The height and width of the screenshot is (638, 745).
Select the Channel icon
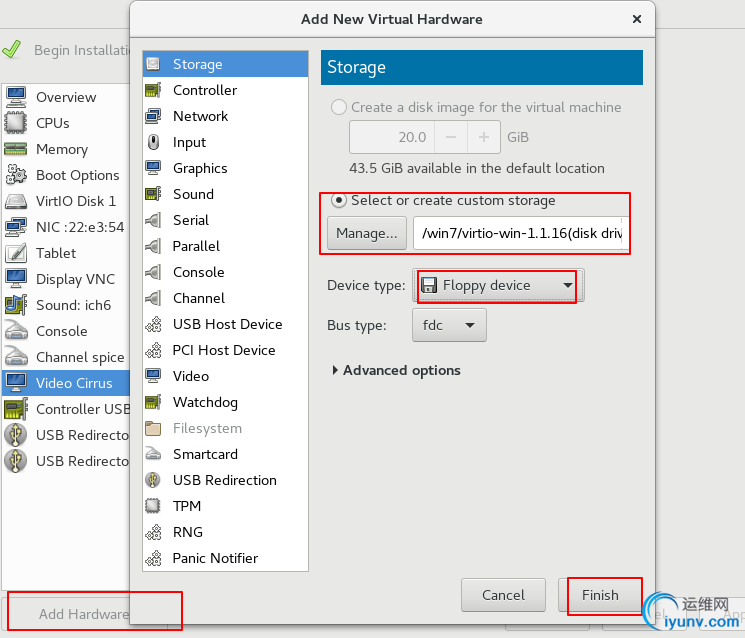pyautogui.click(x=153, y=298)
